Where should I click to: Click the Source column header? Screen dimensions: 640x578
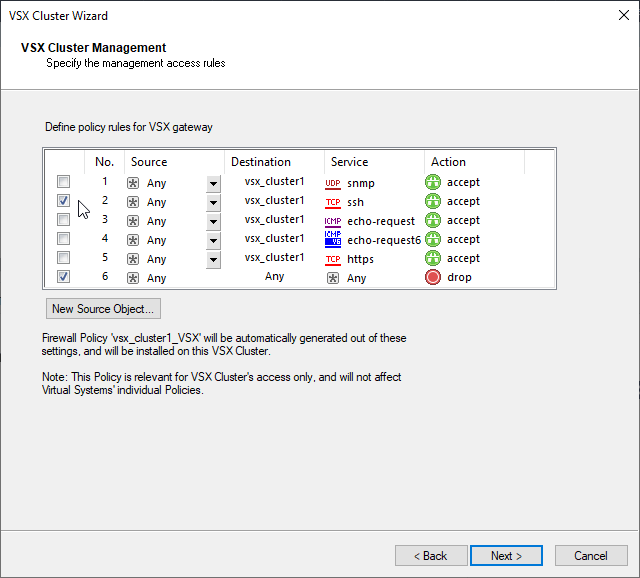(174, 162)
